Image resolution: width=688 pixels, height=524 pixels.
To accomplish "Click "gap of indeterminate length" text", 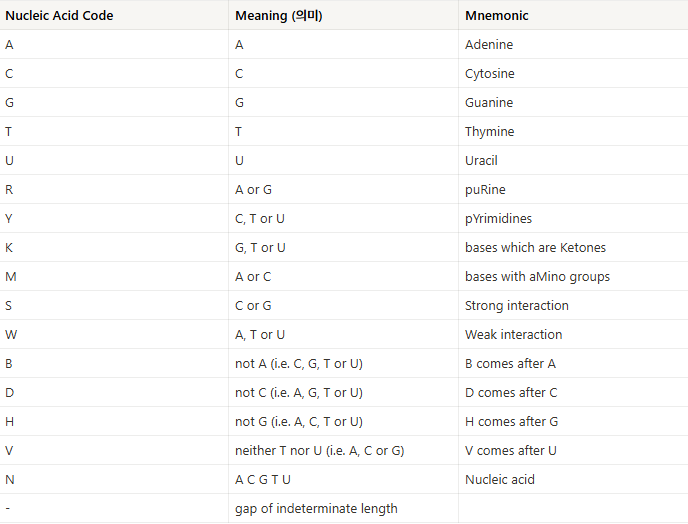I will point(316,509).
